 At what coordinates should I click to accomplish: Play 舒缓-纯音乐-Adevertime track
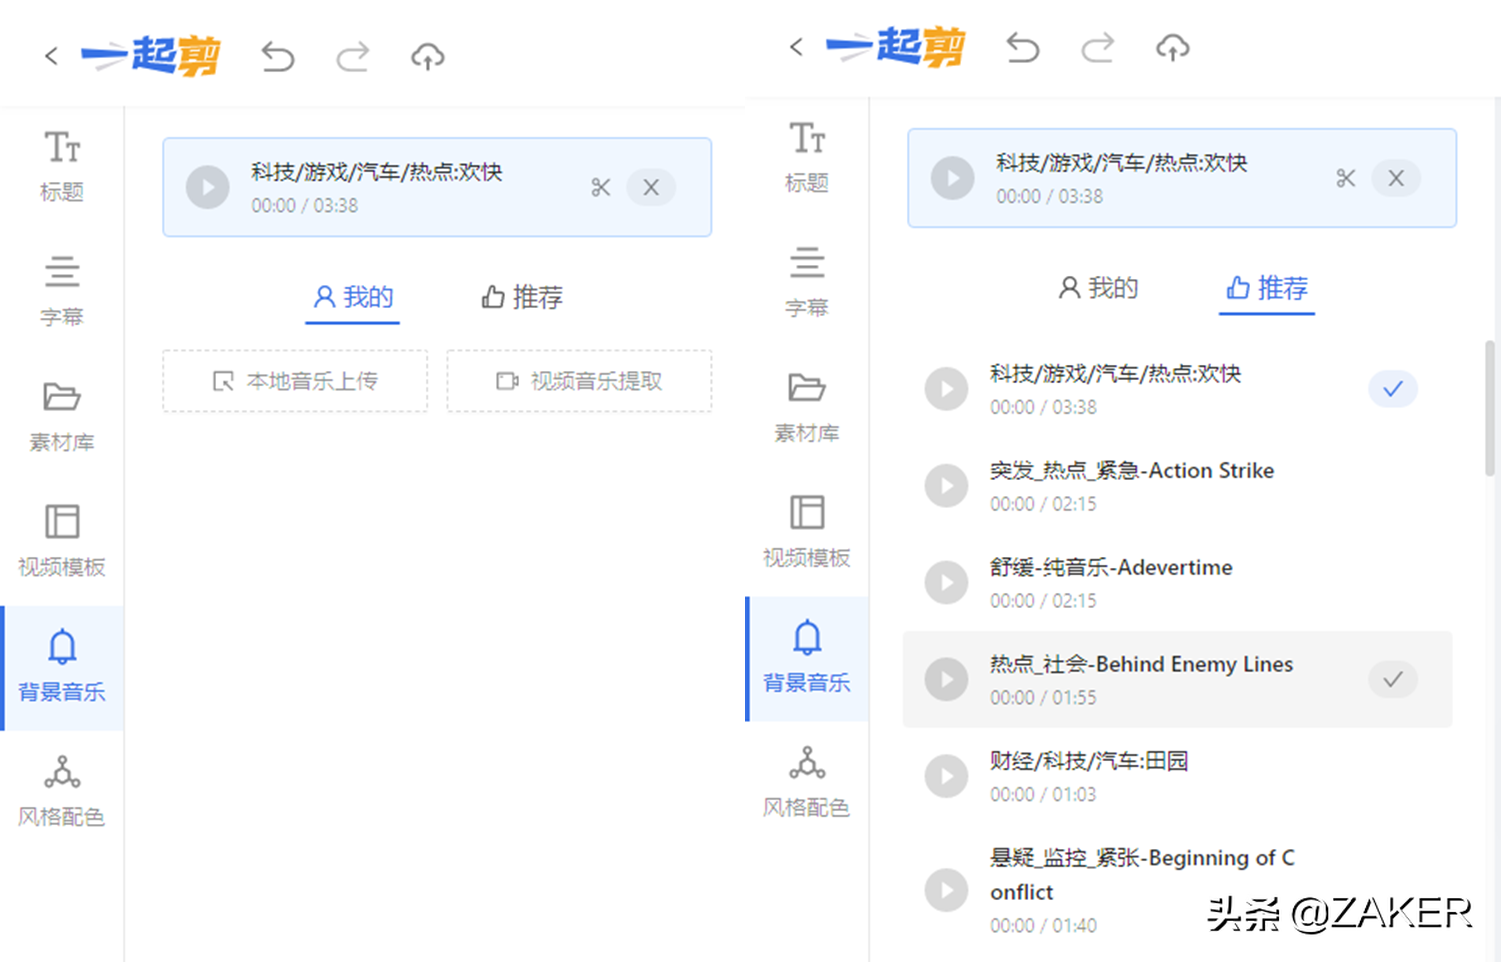946,583
